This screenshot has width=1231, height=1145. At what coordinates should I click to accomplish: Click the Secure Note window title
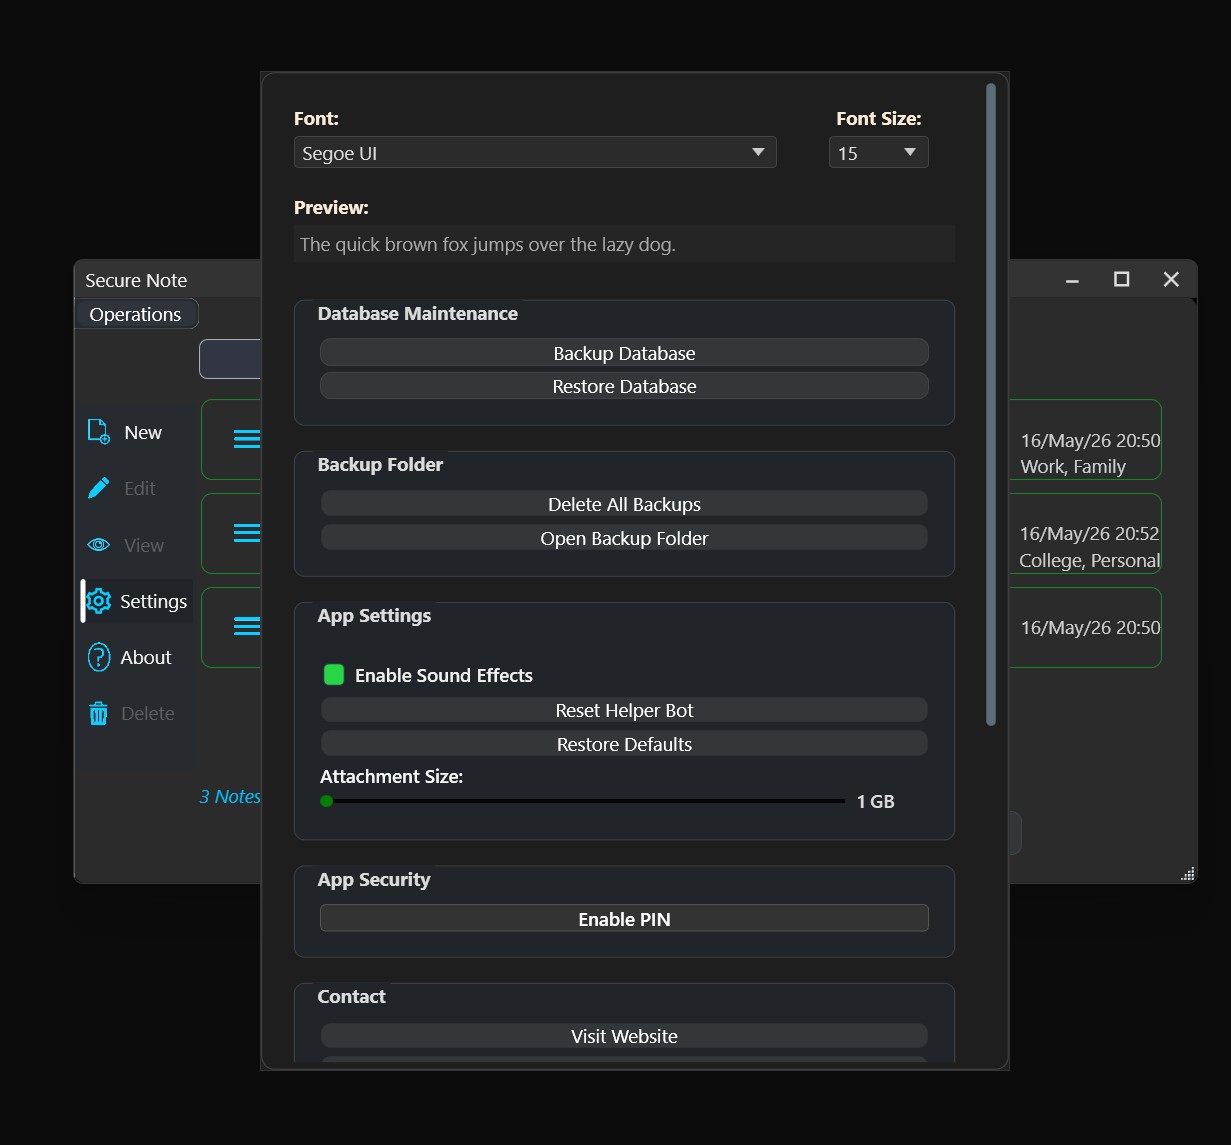point(136,280)
